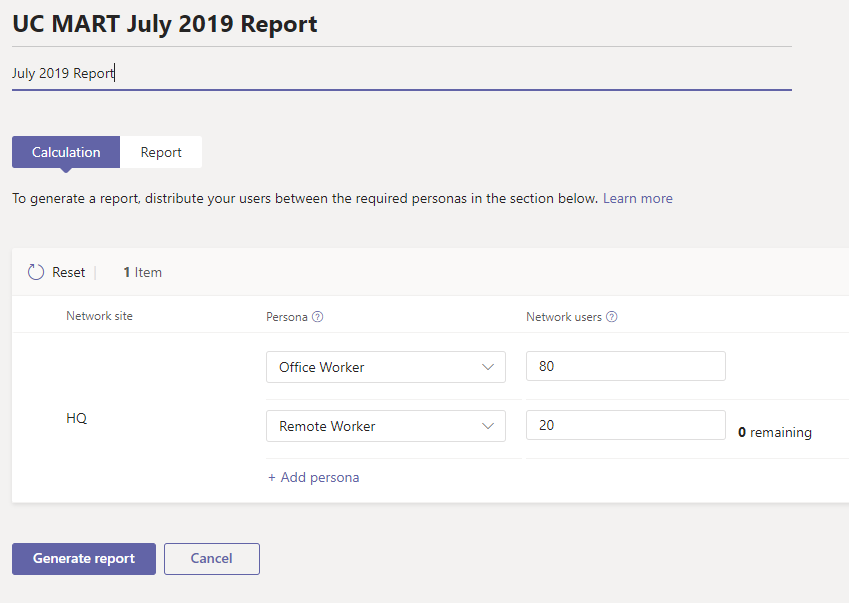849x603 pixels.
Task: Click the Persona column header label
Action: coord(286,317)
